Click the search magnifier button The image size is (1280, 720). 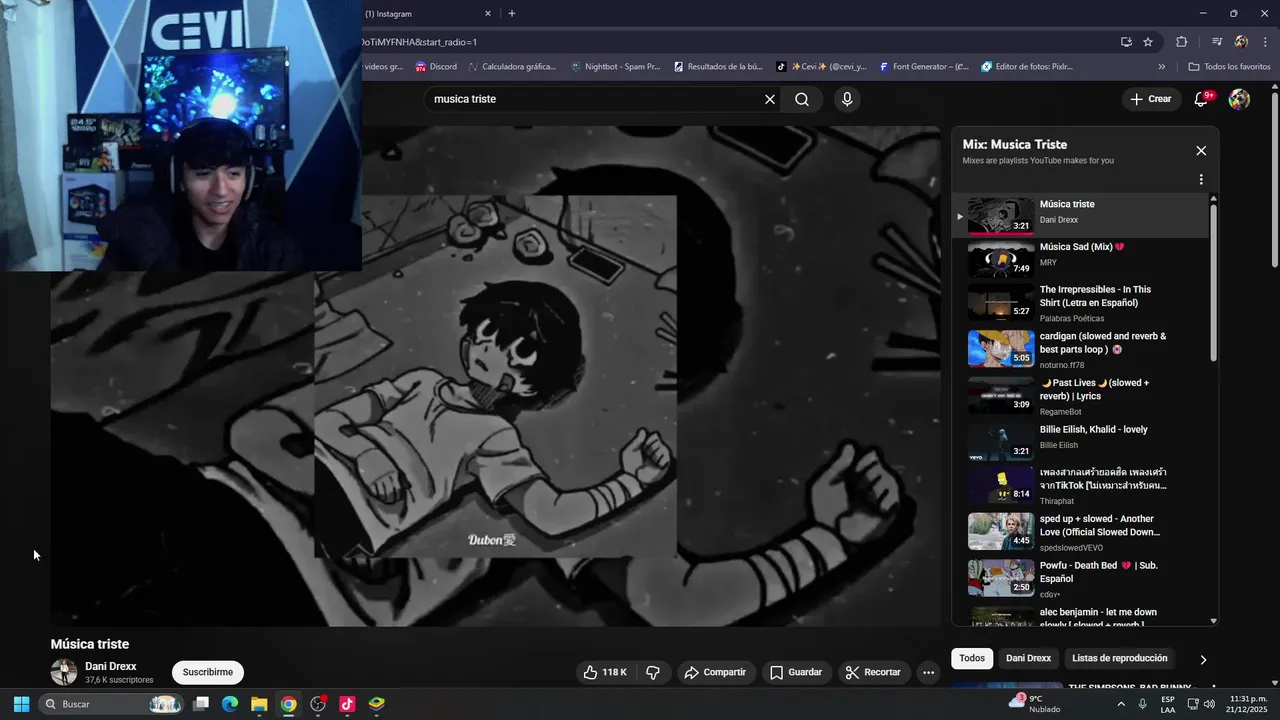[x=802, y=99]
